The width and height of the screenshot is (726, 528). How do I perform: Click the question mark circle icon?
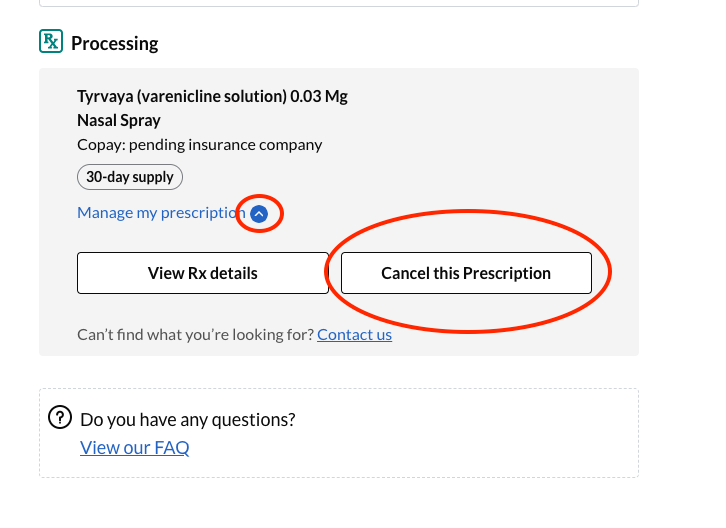[60, 417]
